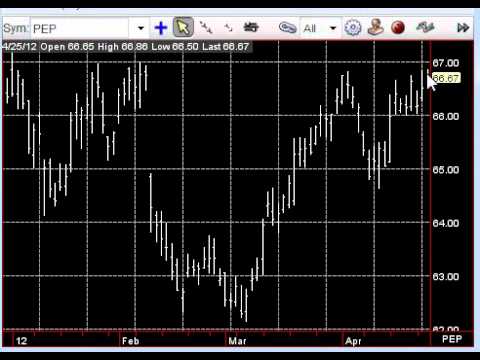The image size is (480, 360).
Task: Click the rubber stamp icon
Action: pyautogui.click(x=376, y=27)
